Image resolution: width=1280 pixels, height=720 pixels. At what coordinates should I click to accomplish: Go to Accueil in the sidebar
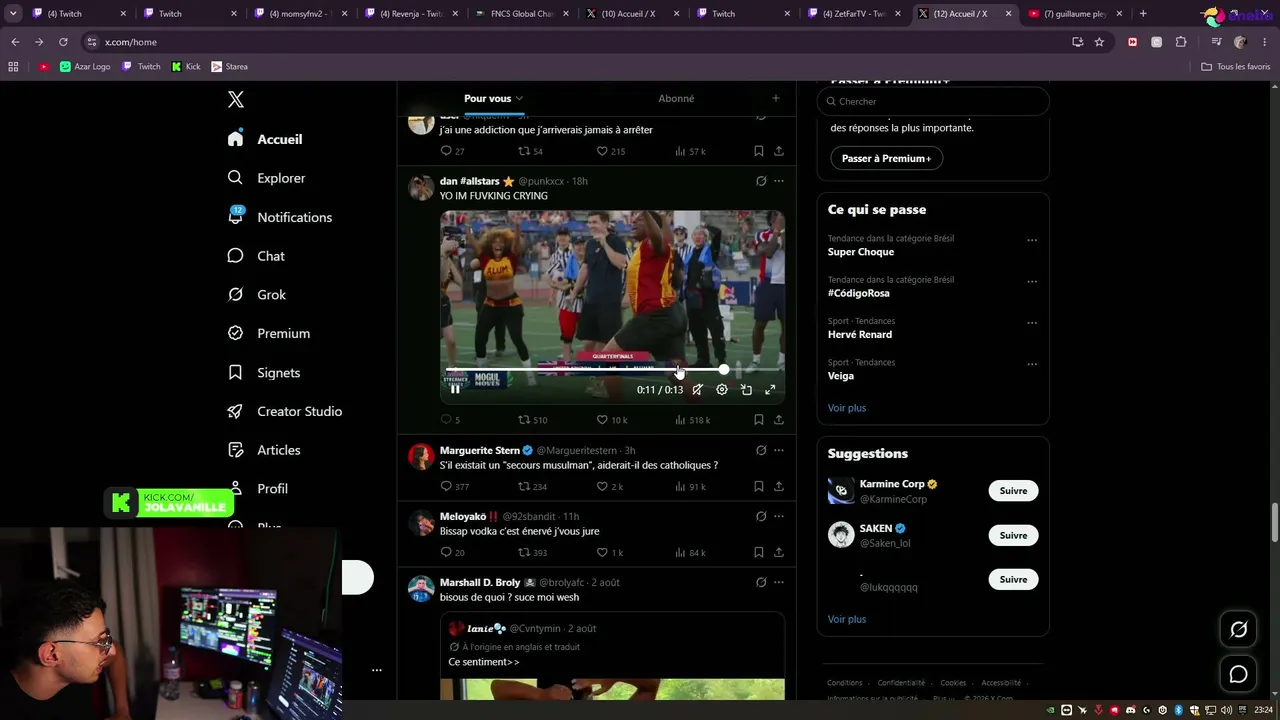265,139
